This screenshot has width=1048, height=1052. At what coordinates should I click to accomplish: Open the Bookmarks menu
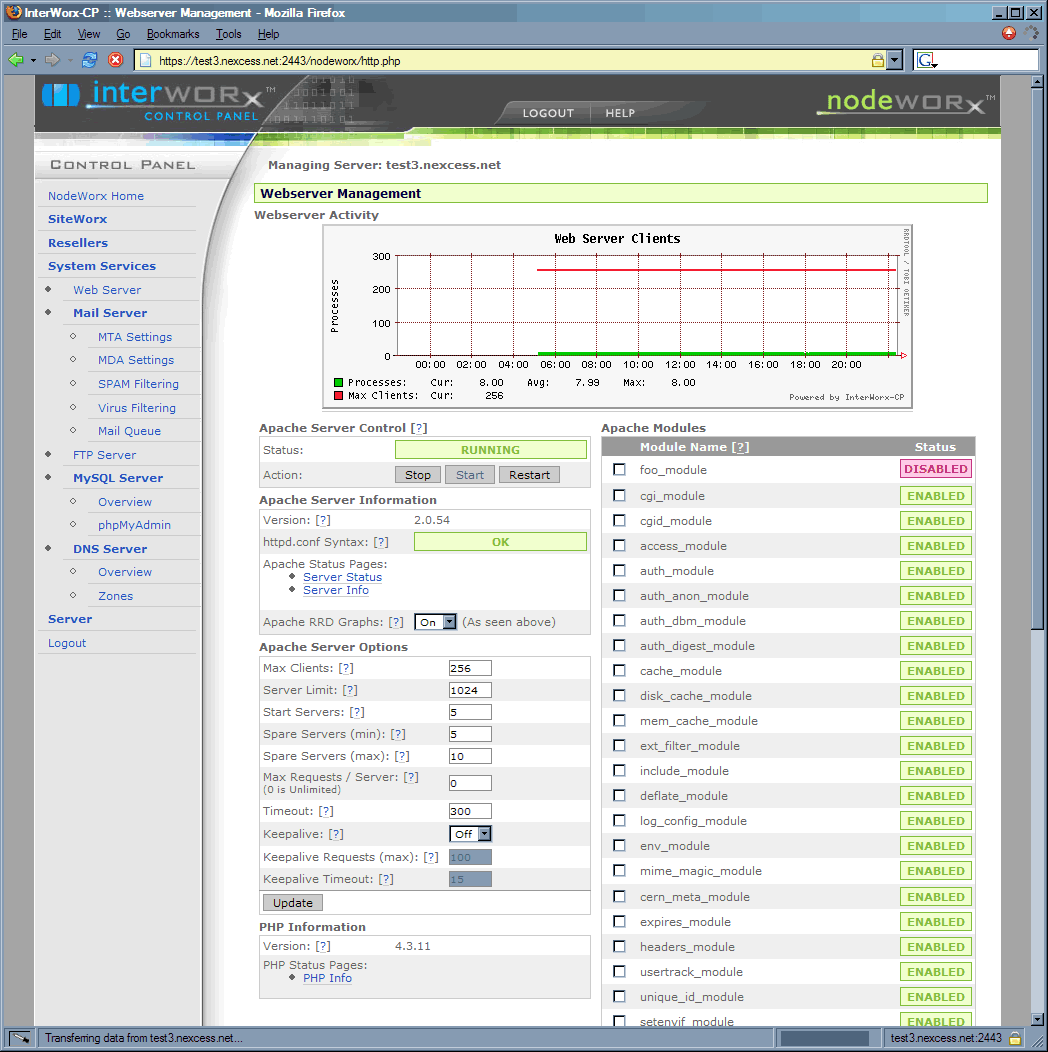(x=173, y=34)
